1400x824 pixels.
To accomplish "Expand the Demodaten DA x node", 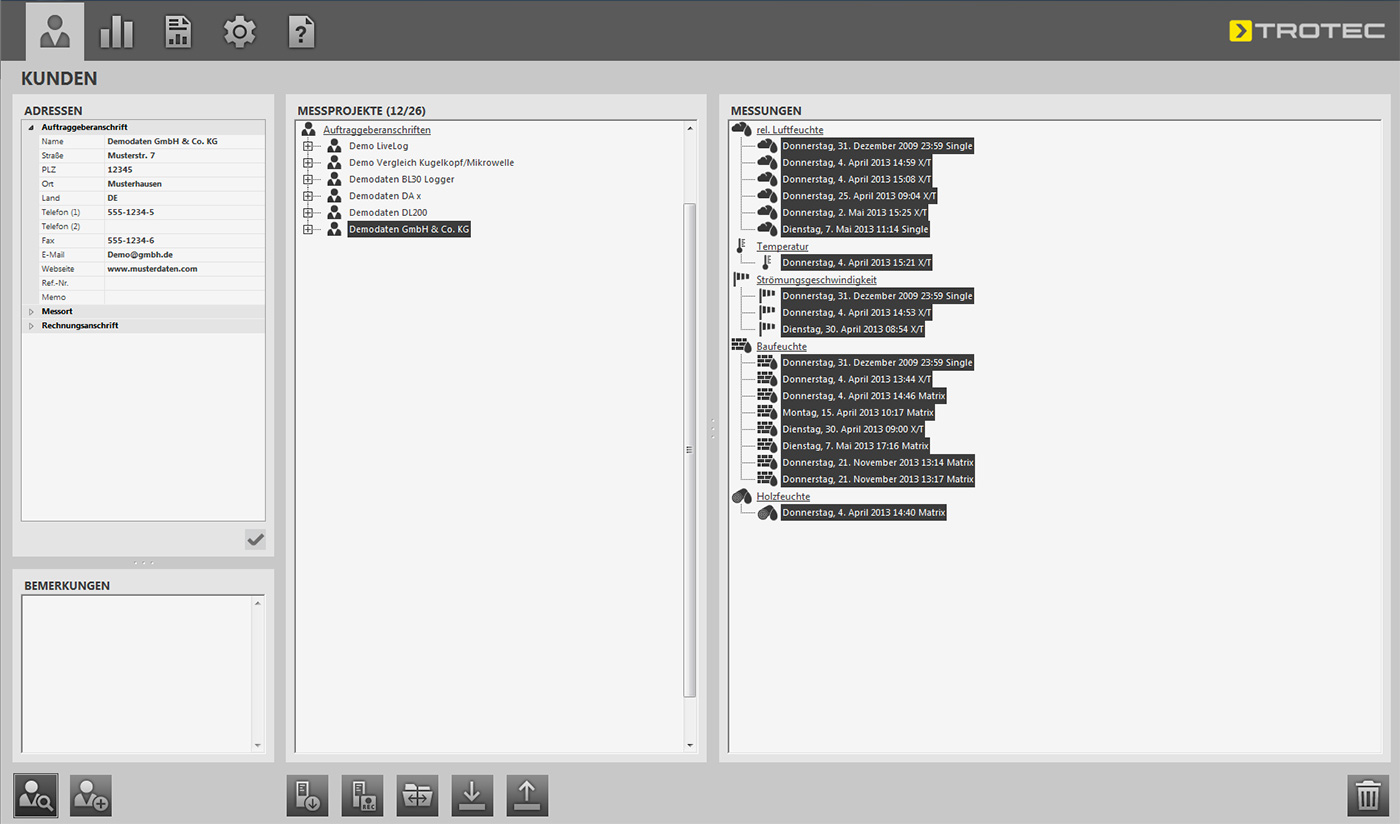I will (x=308, y=196).
